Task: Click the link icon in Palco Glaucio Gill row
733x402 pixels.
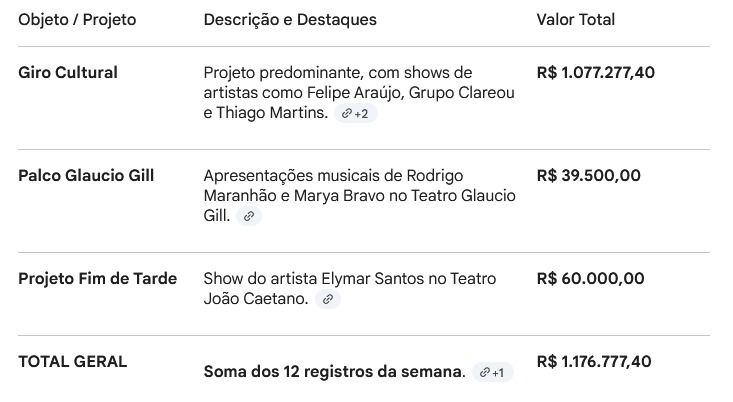Action: coord(249,216)
